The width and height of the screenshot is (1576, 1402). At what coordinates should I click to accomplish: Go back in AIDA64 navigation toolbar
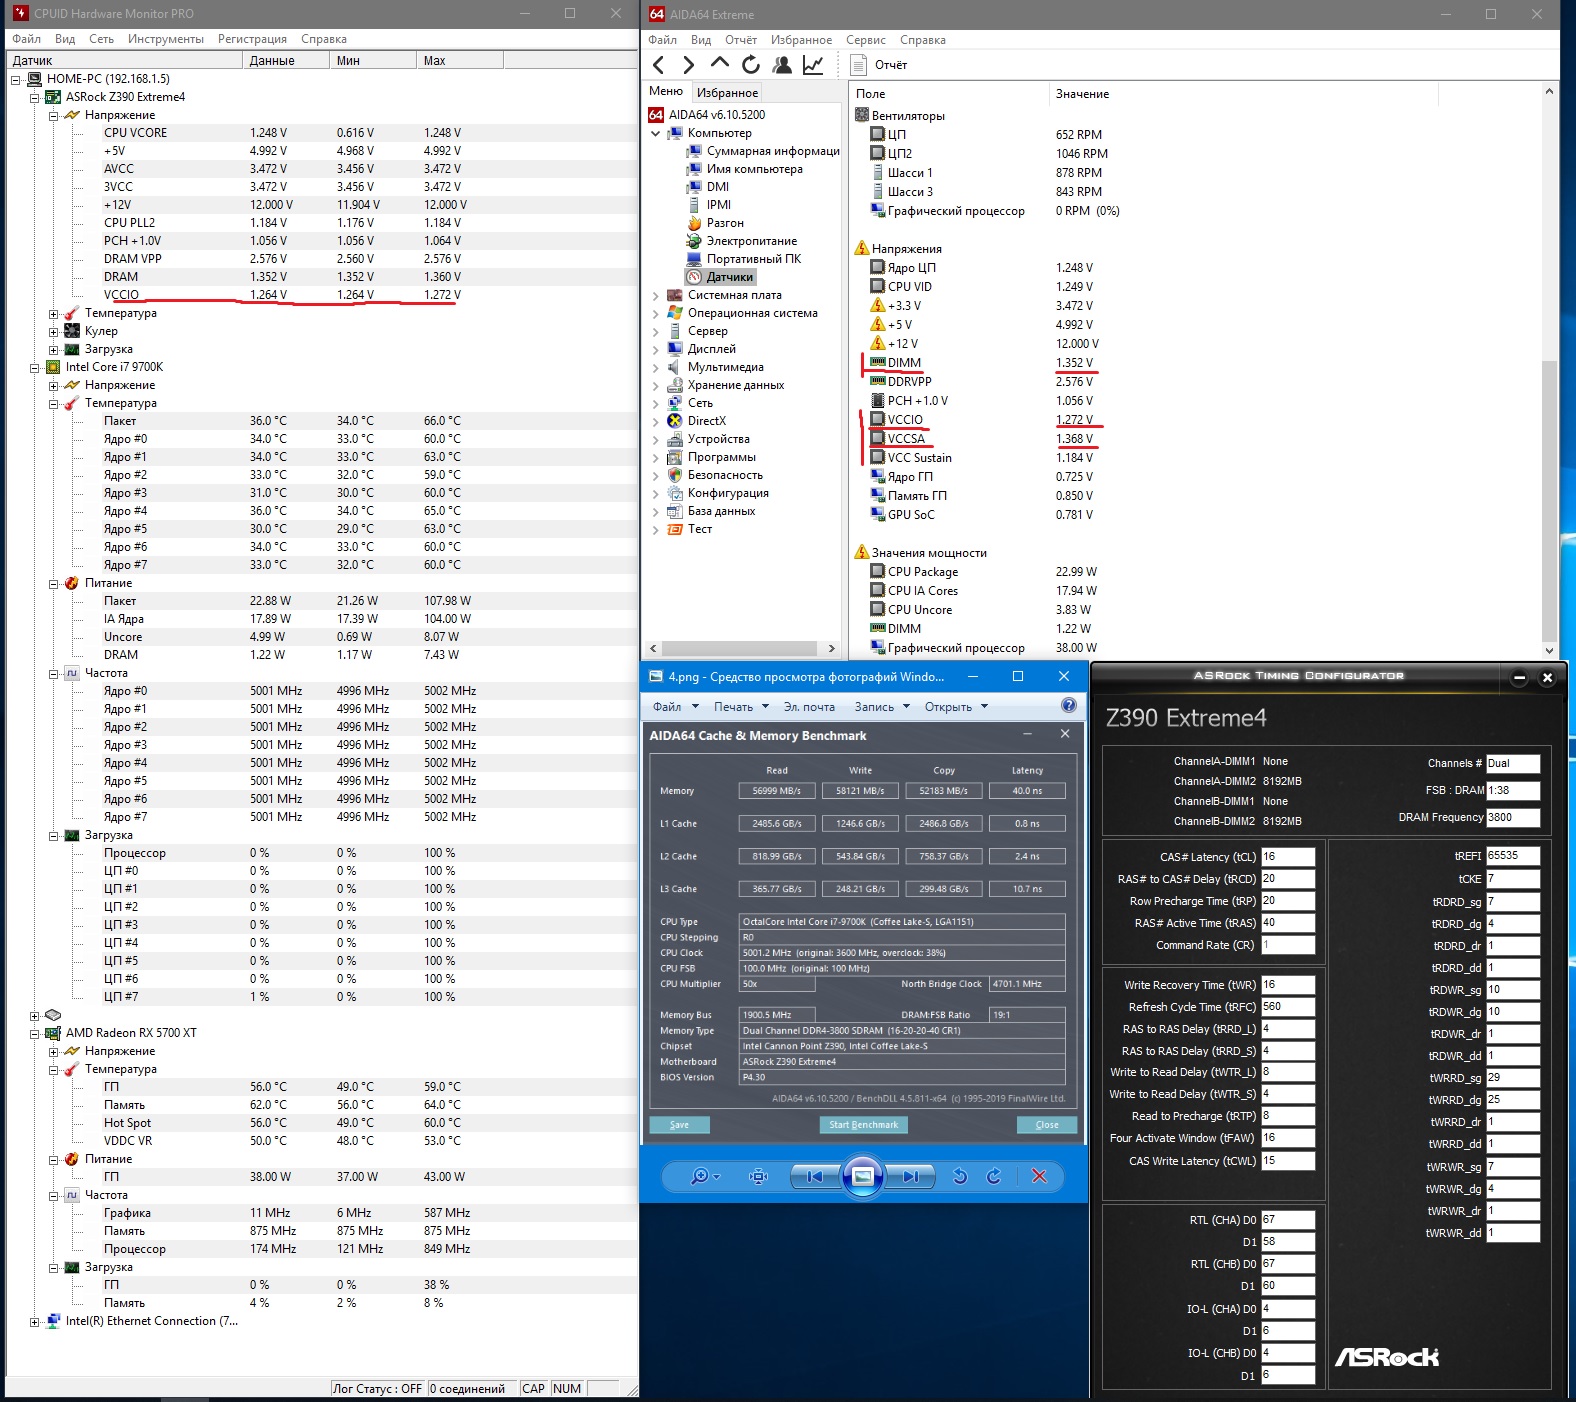[658, 65]
